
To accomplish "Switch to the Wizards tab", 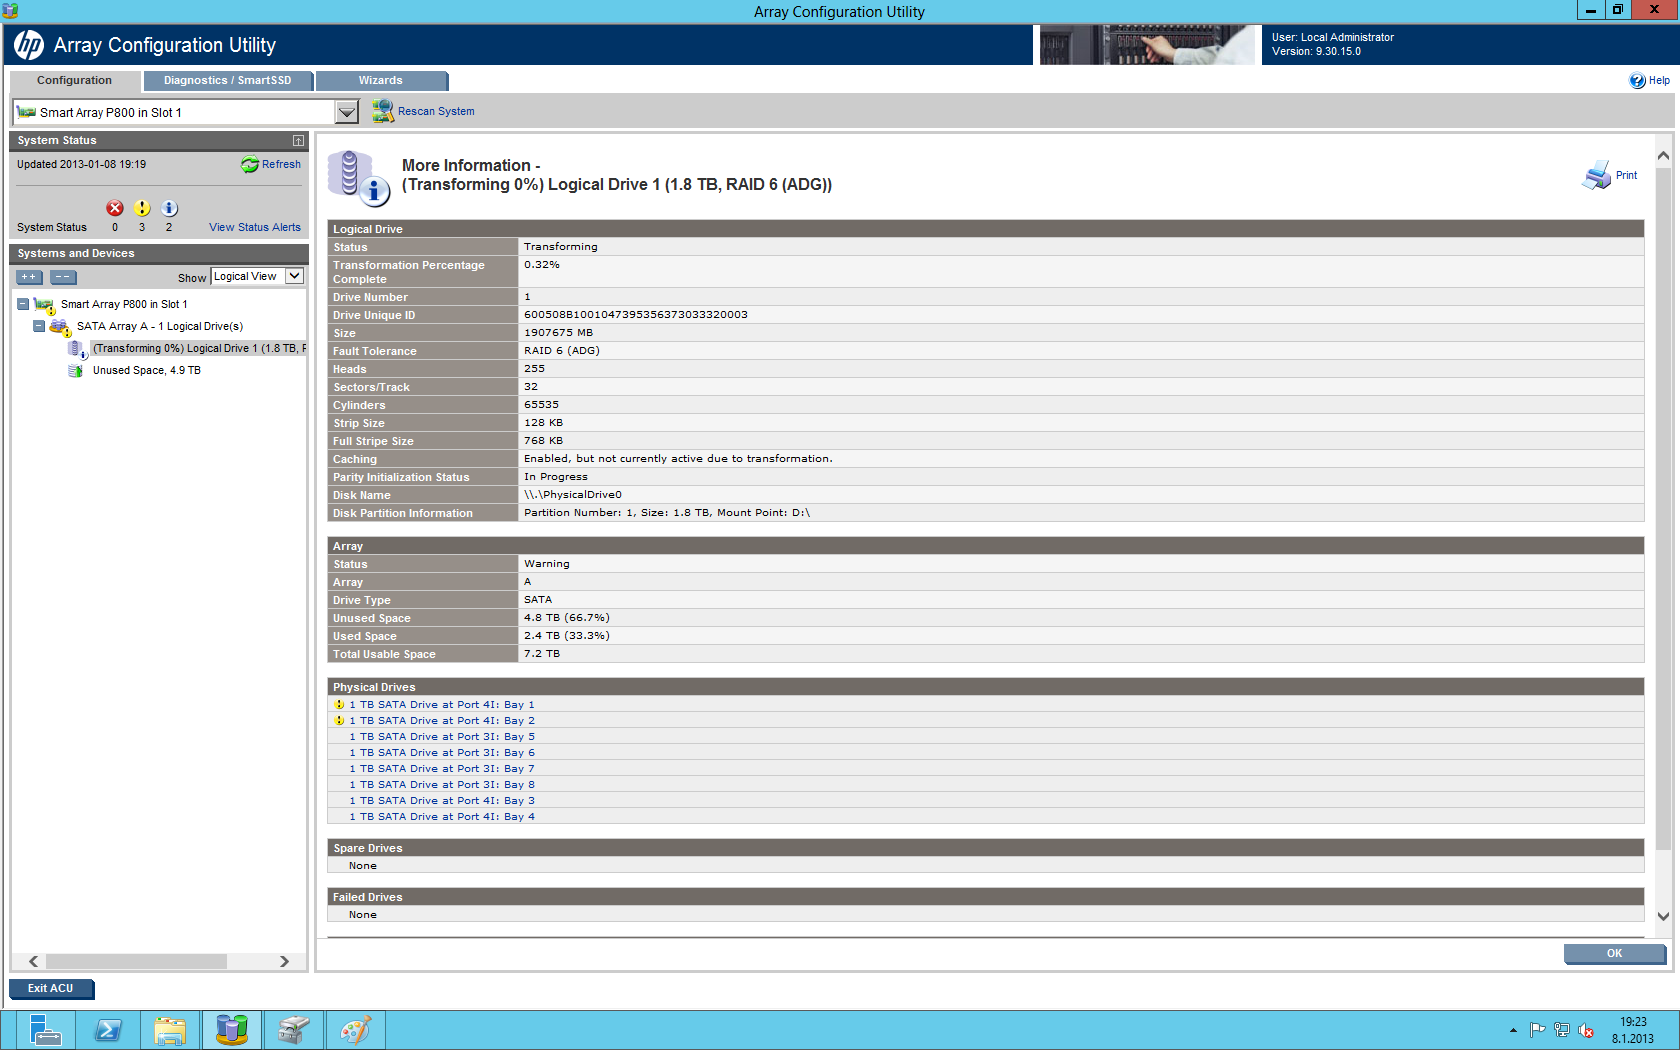I will coord(381,81).
